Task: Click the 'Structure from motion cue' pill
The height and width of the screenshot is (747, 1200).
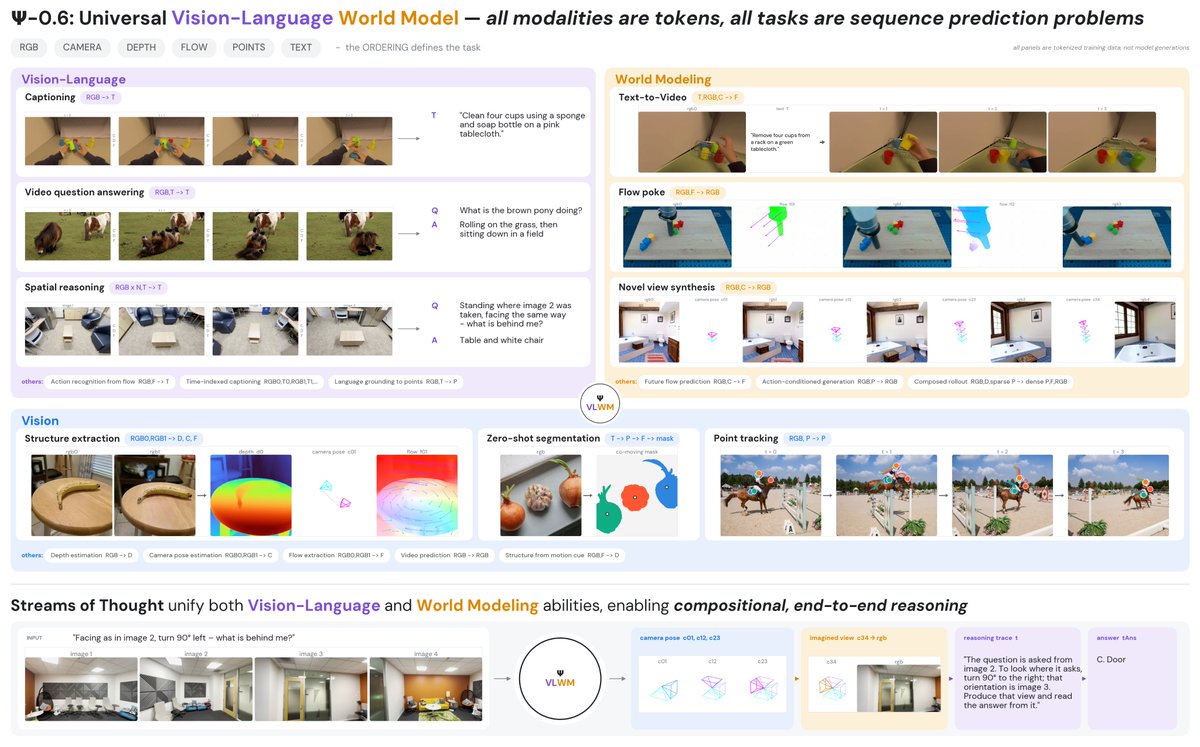Action: point(564,554)
